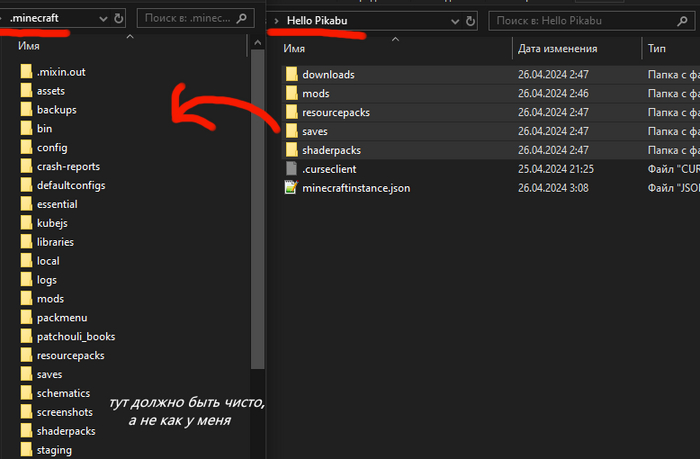Select shaderpacks folder name in Hello Pikabu
Image resolution: width=700 pixels, height=459 pixels.
(x=331, y=150)
